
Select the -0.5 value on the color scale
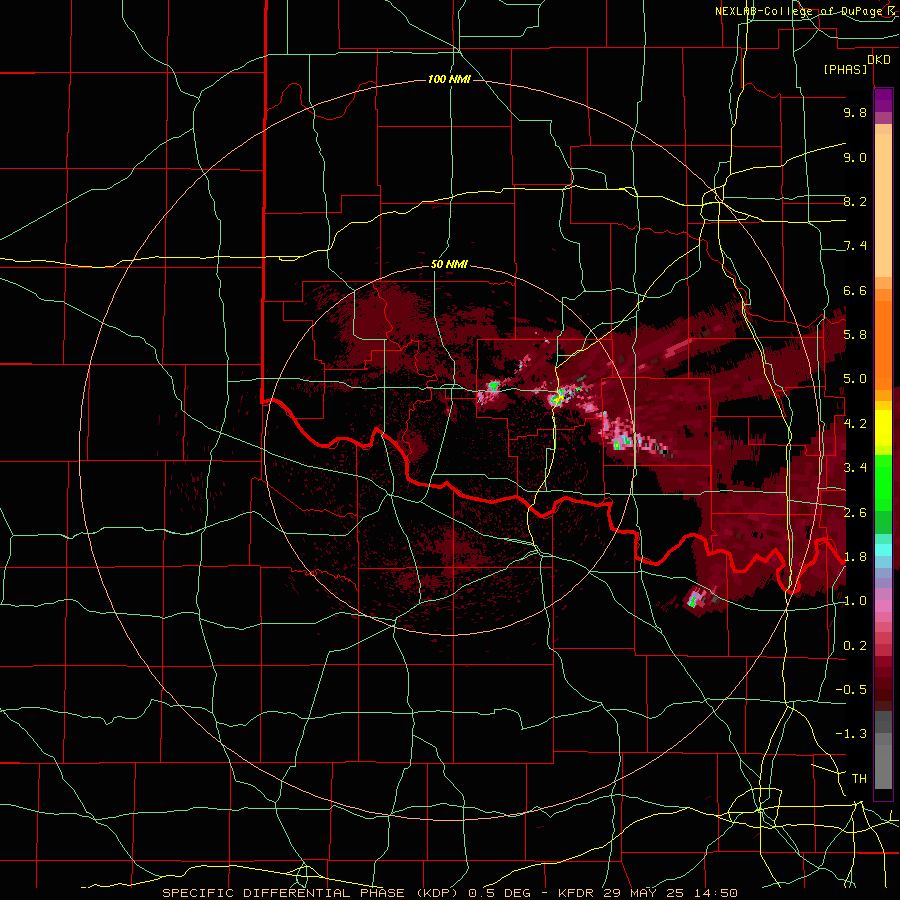tap(851, 690)
